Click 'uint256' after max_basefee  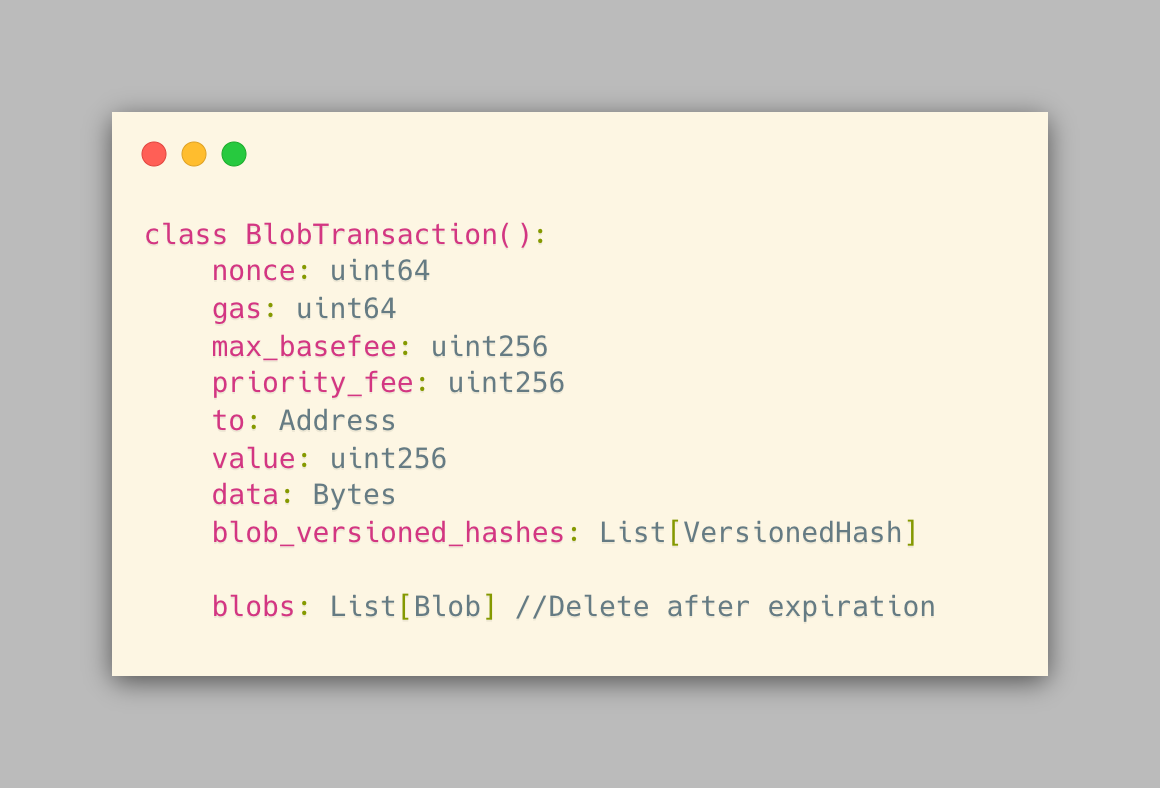click(489, 347)
